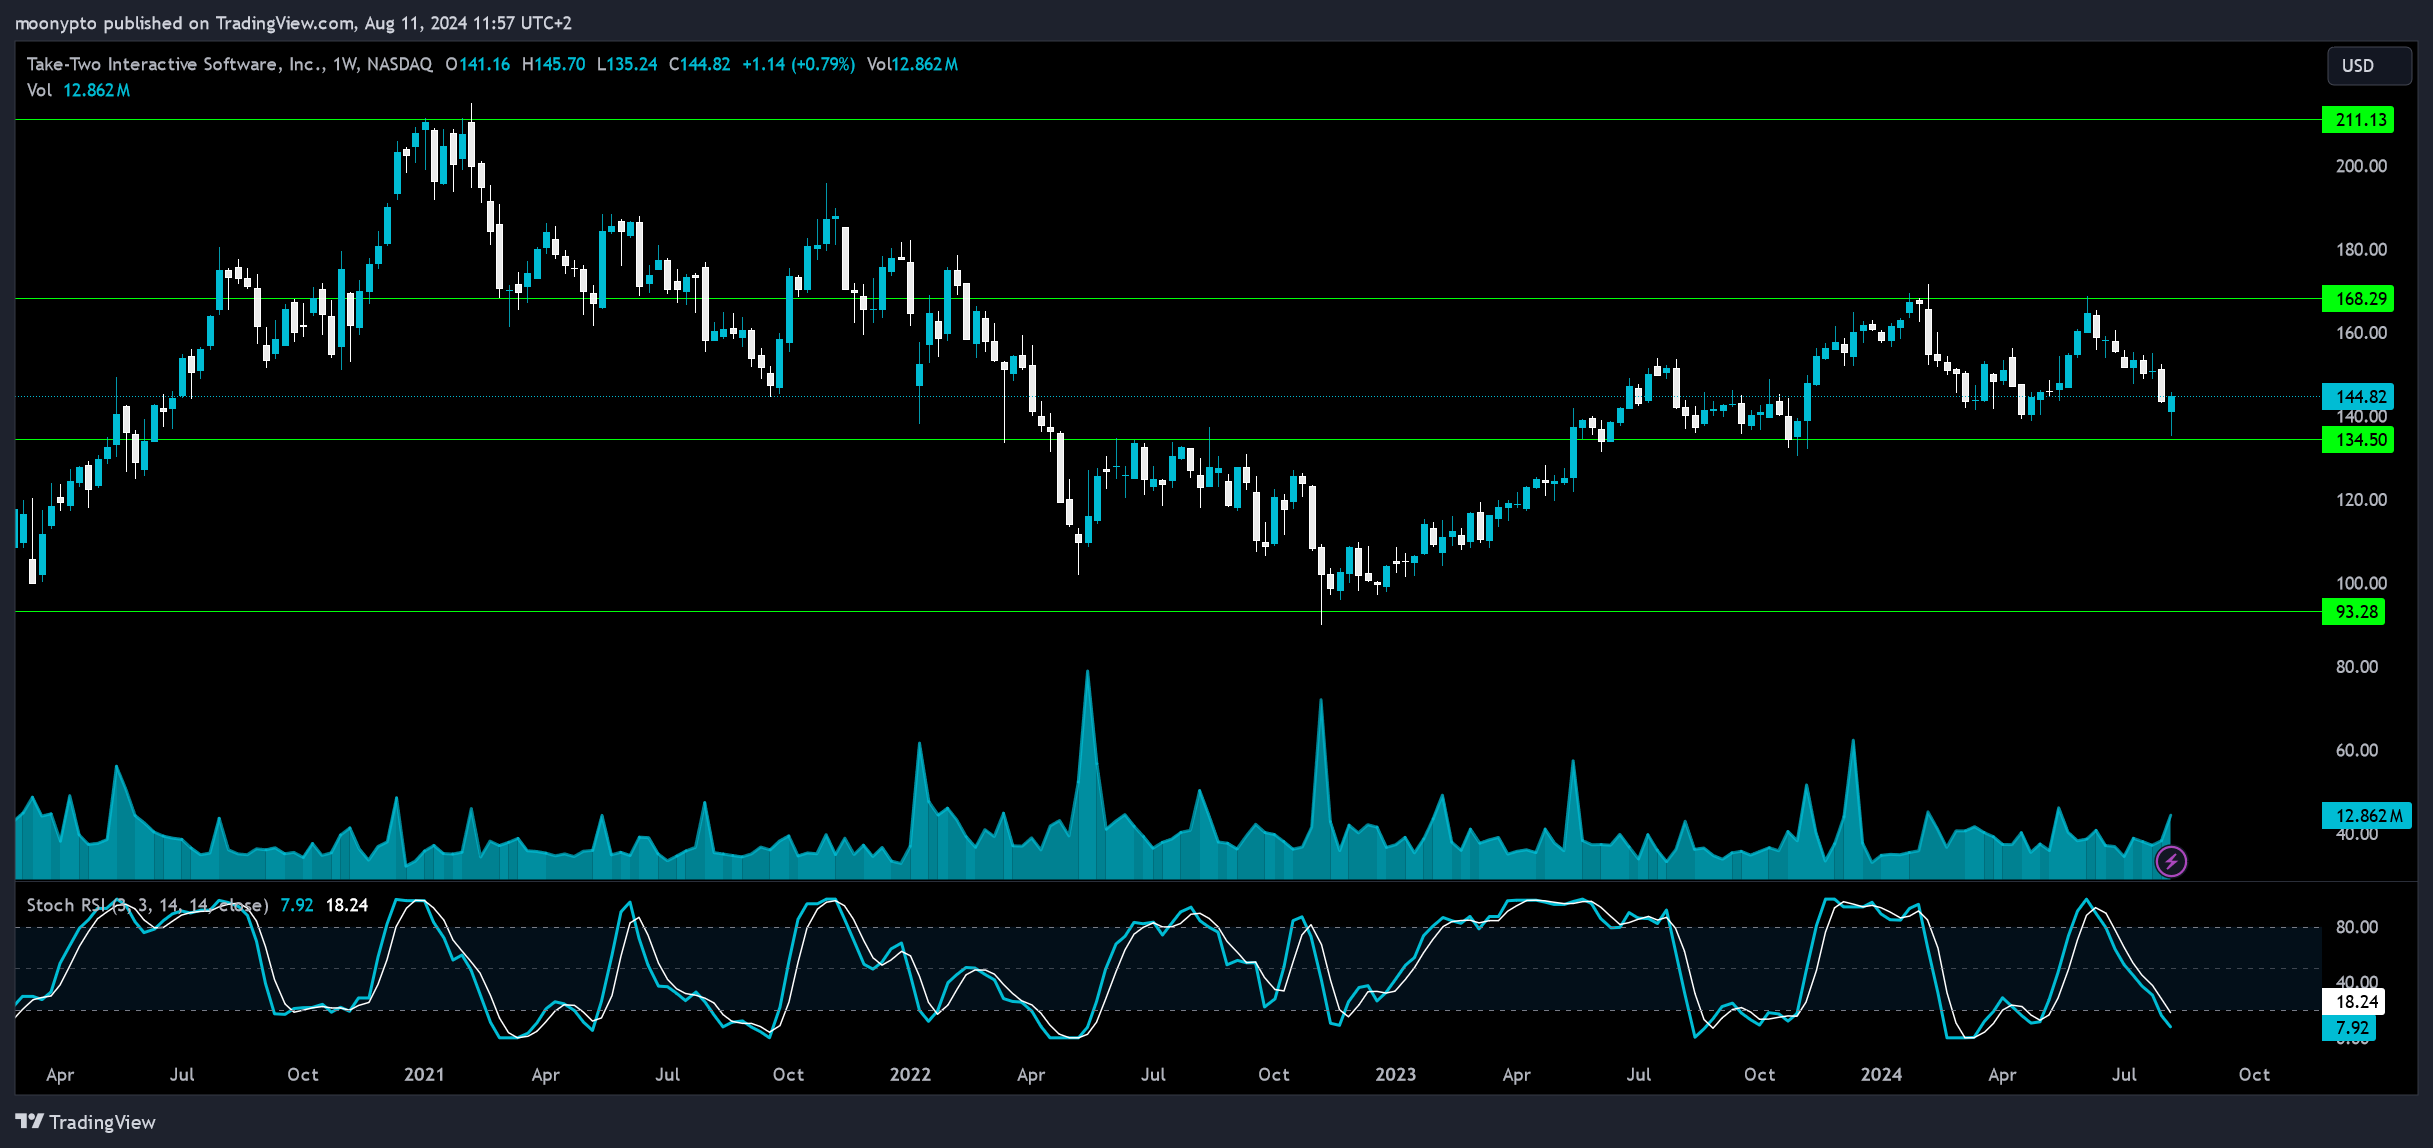2433x1148 pixels.
Task: Click the 134.50 support level label
Action: [2358, 439]
